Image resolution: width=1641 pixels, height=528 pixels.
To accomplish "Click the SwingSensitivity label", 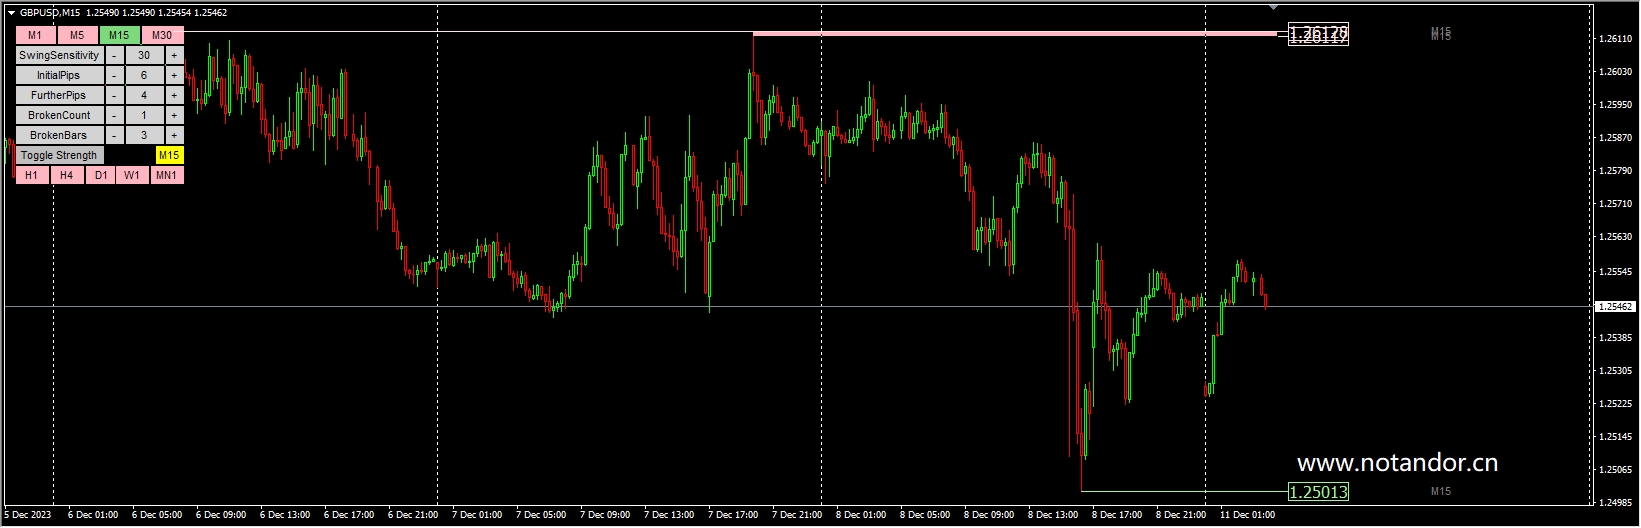I will tap(59, 55).
